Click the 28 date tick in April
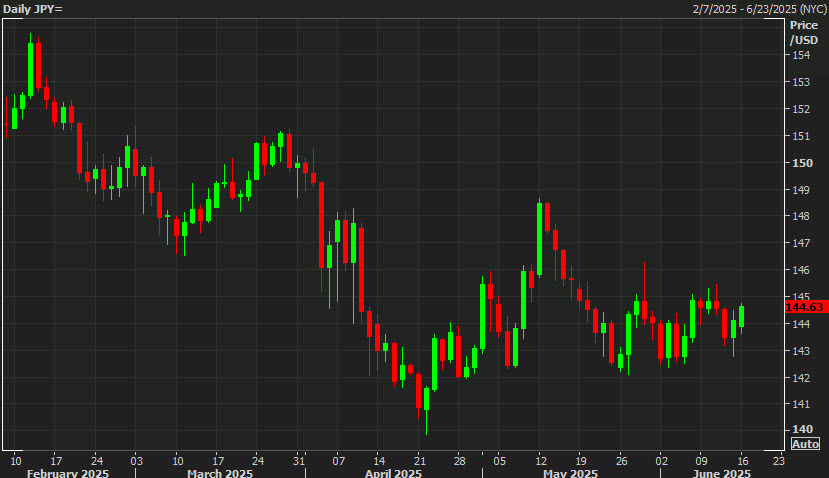 click(459, 461)
